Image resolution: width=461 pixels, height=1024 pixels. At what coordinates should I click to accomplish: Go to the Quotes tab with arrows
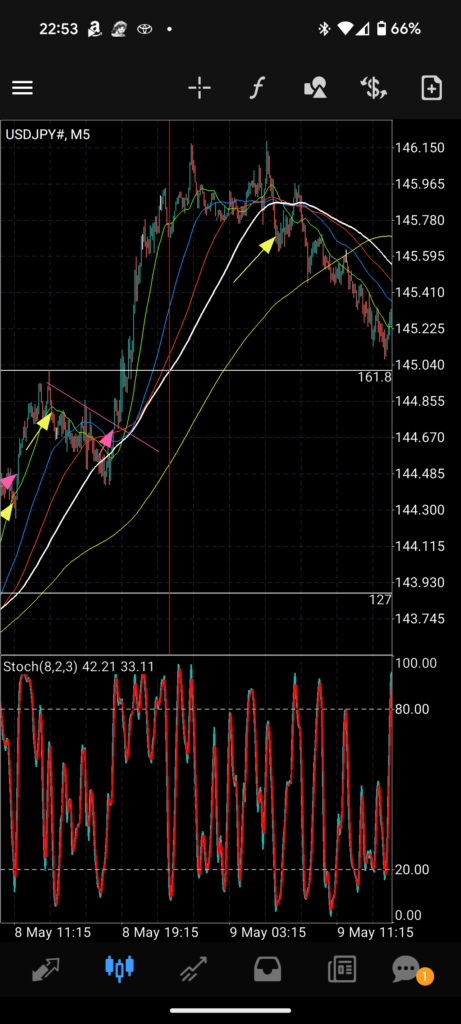click(x=46, y=968)
